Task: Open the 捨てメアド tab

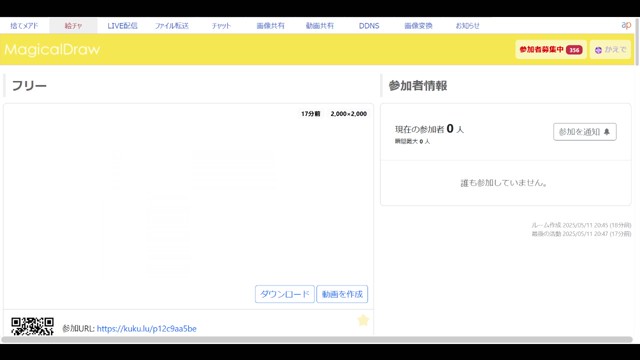Action: (24, 26)
